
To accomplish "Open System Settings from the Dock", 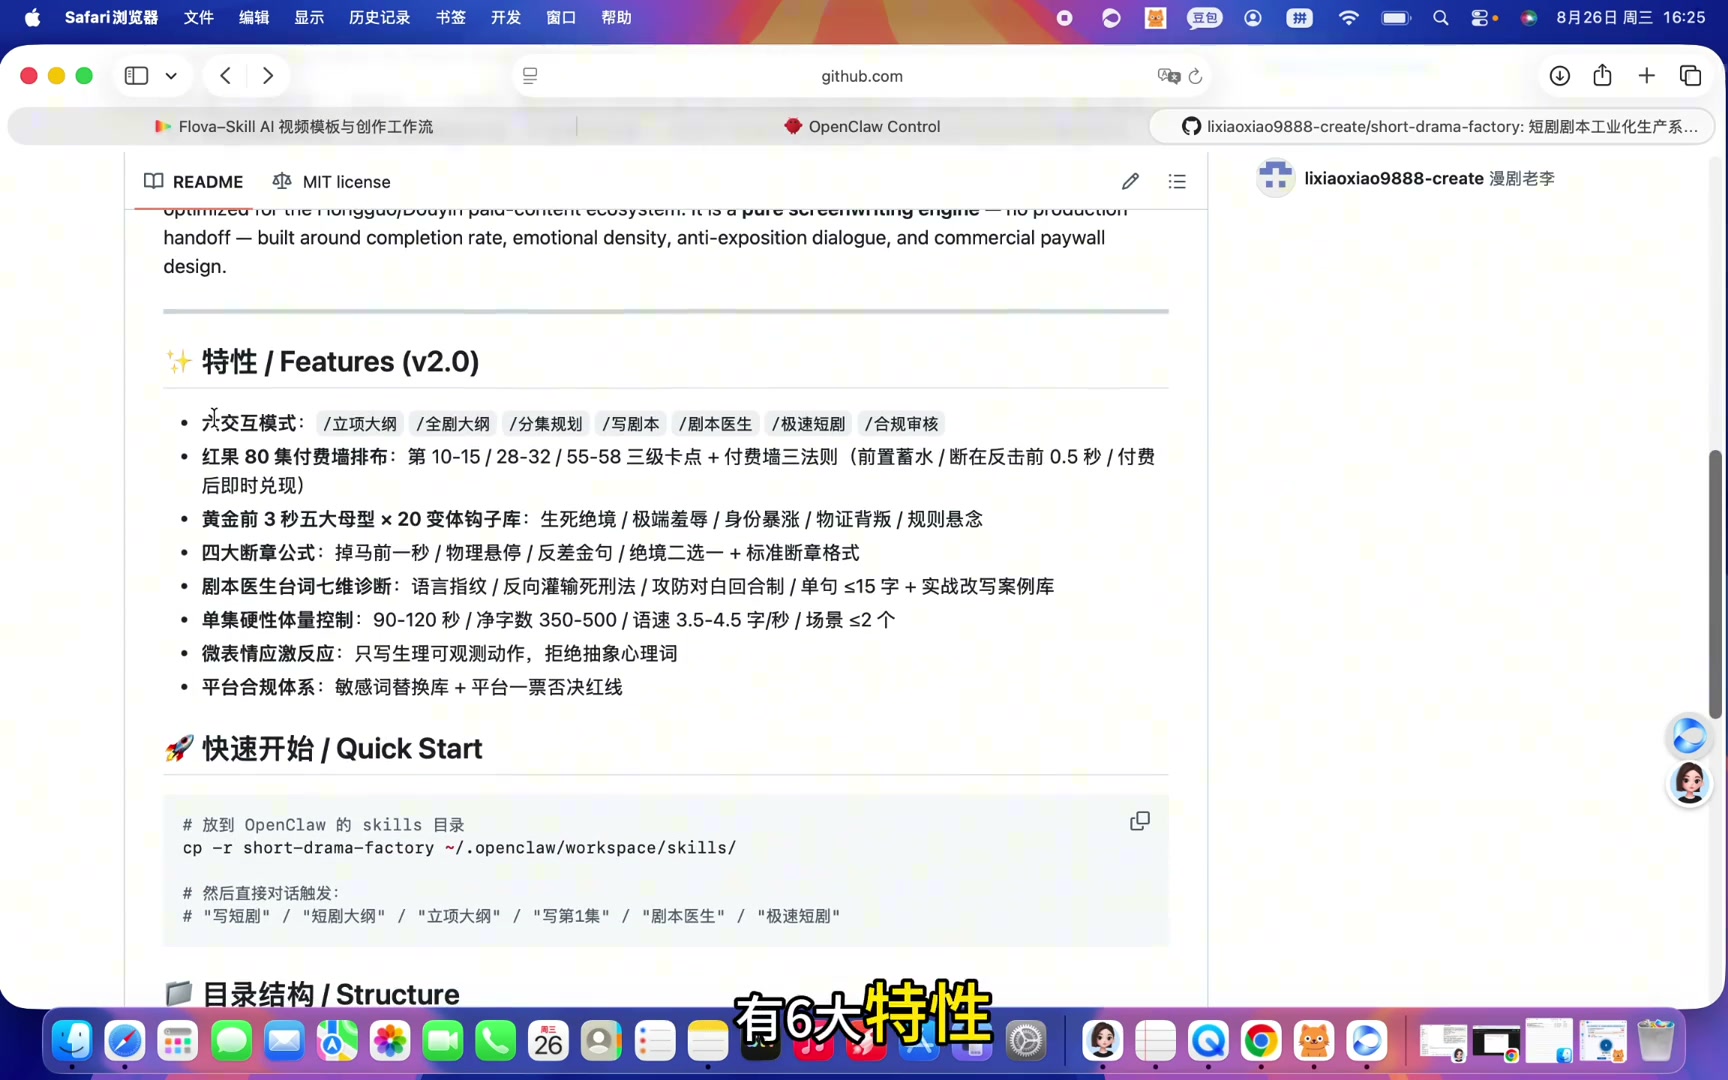I will coord(1026,1041).
